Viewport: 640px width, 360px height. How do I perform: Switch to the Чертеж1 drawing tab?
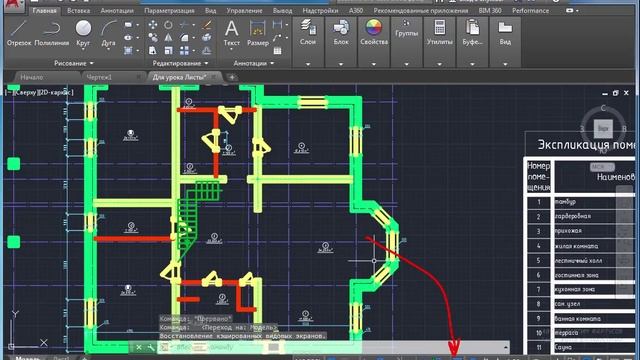[99, 77]
